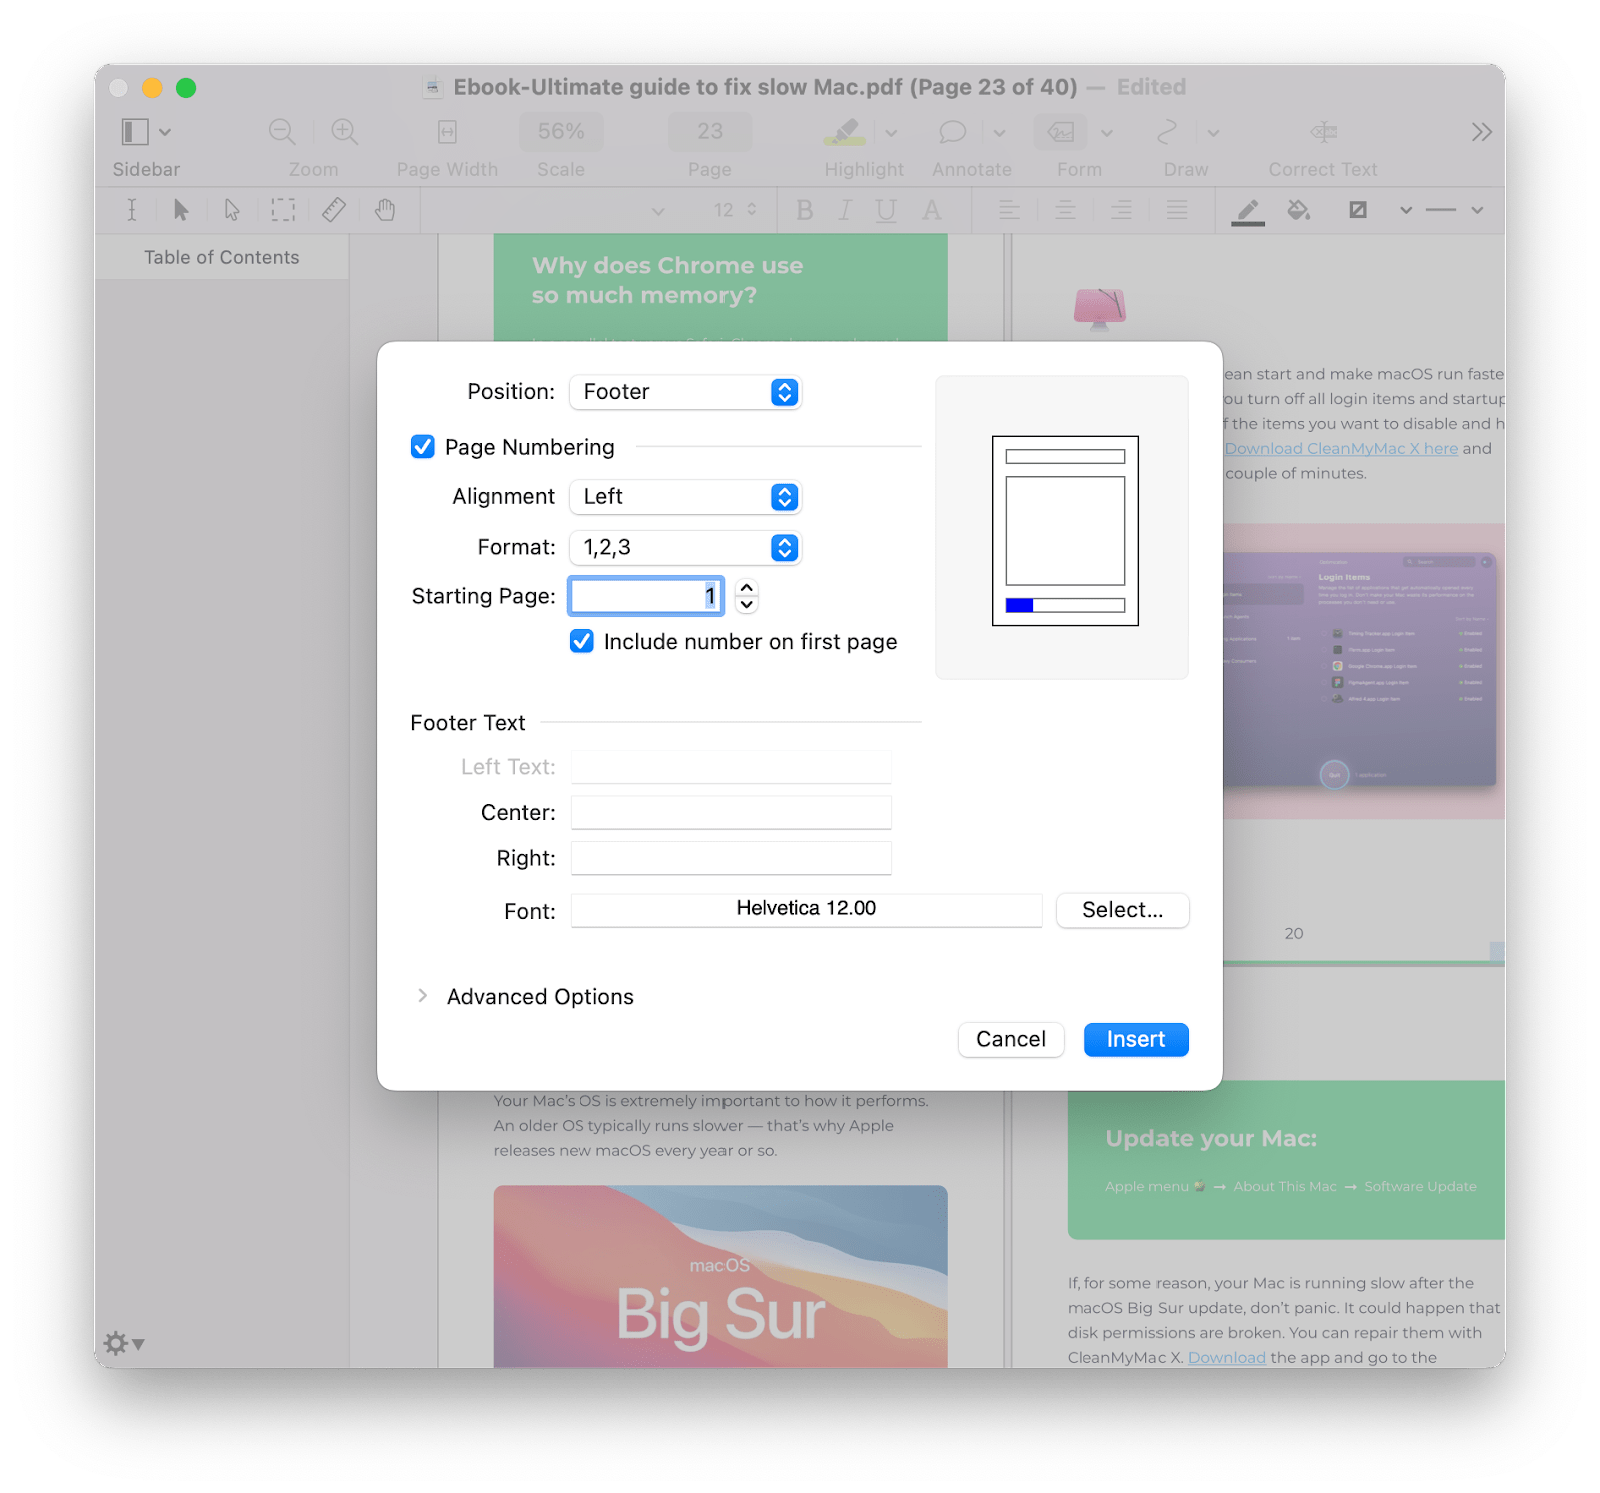Open the Format dropdown showing 1,2,3
This screenshot has height=1493, width=1600.
(685, 547)
